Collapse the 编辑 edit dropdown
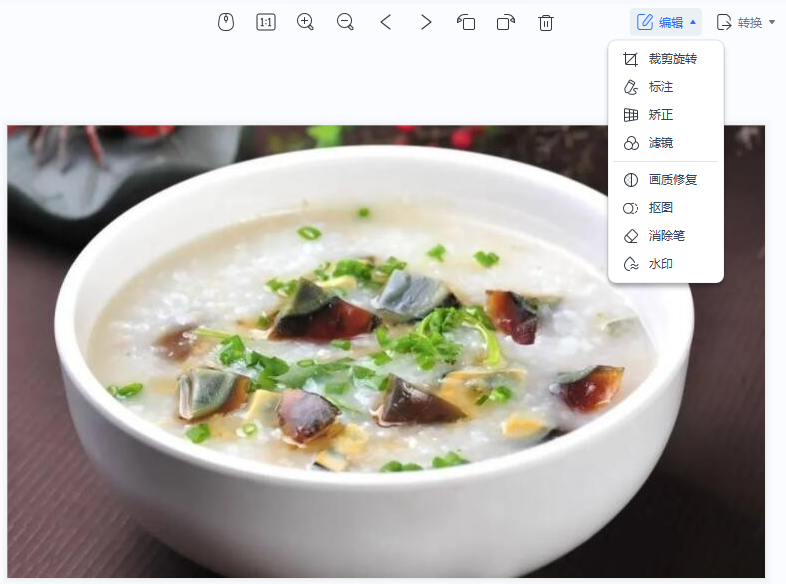 666,22
